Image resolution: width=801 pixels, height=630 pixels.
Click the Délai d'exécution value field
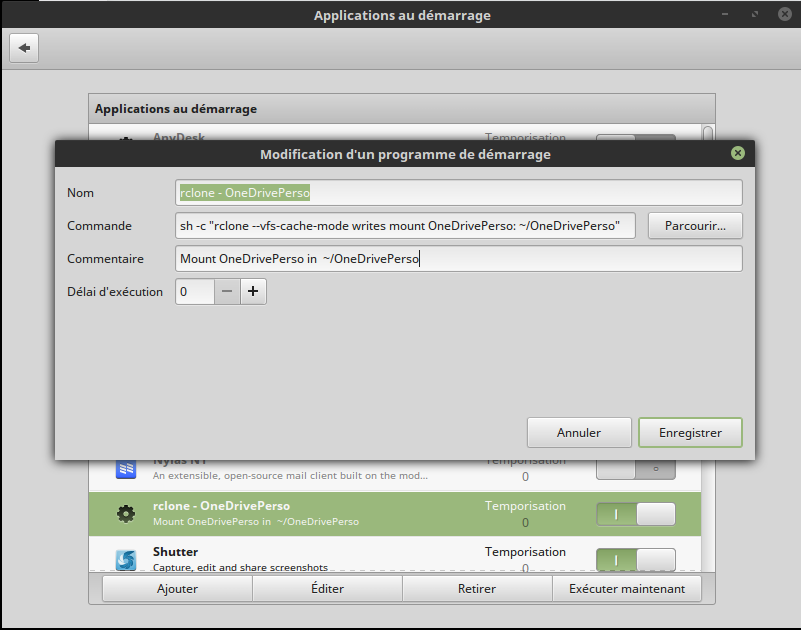194,291
